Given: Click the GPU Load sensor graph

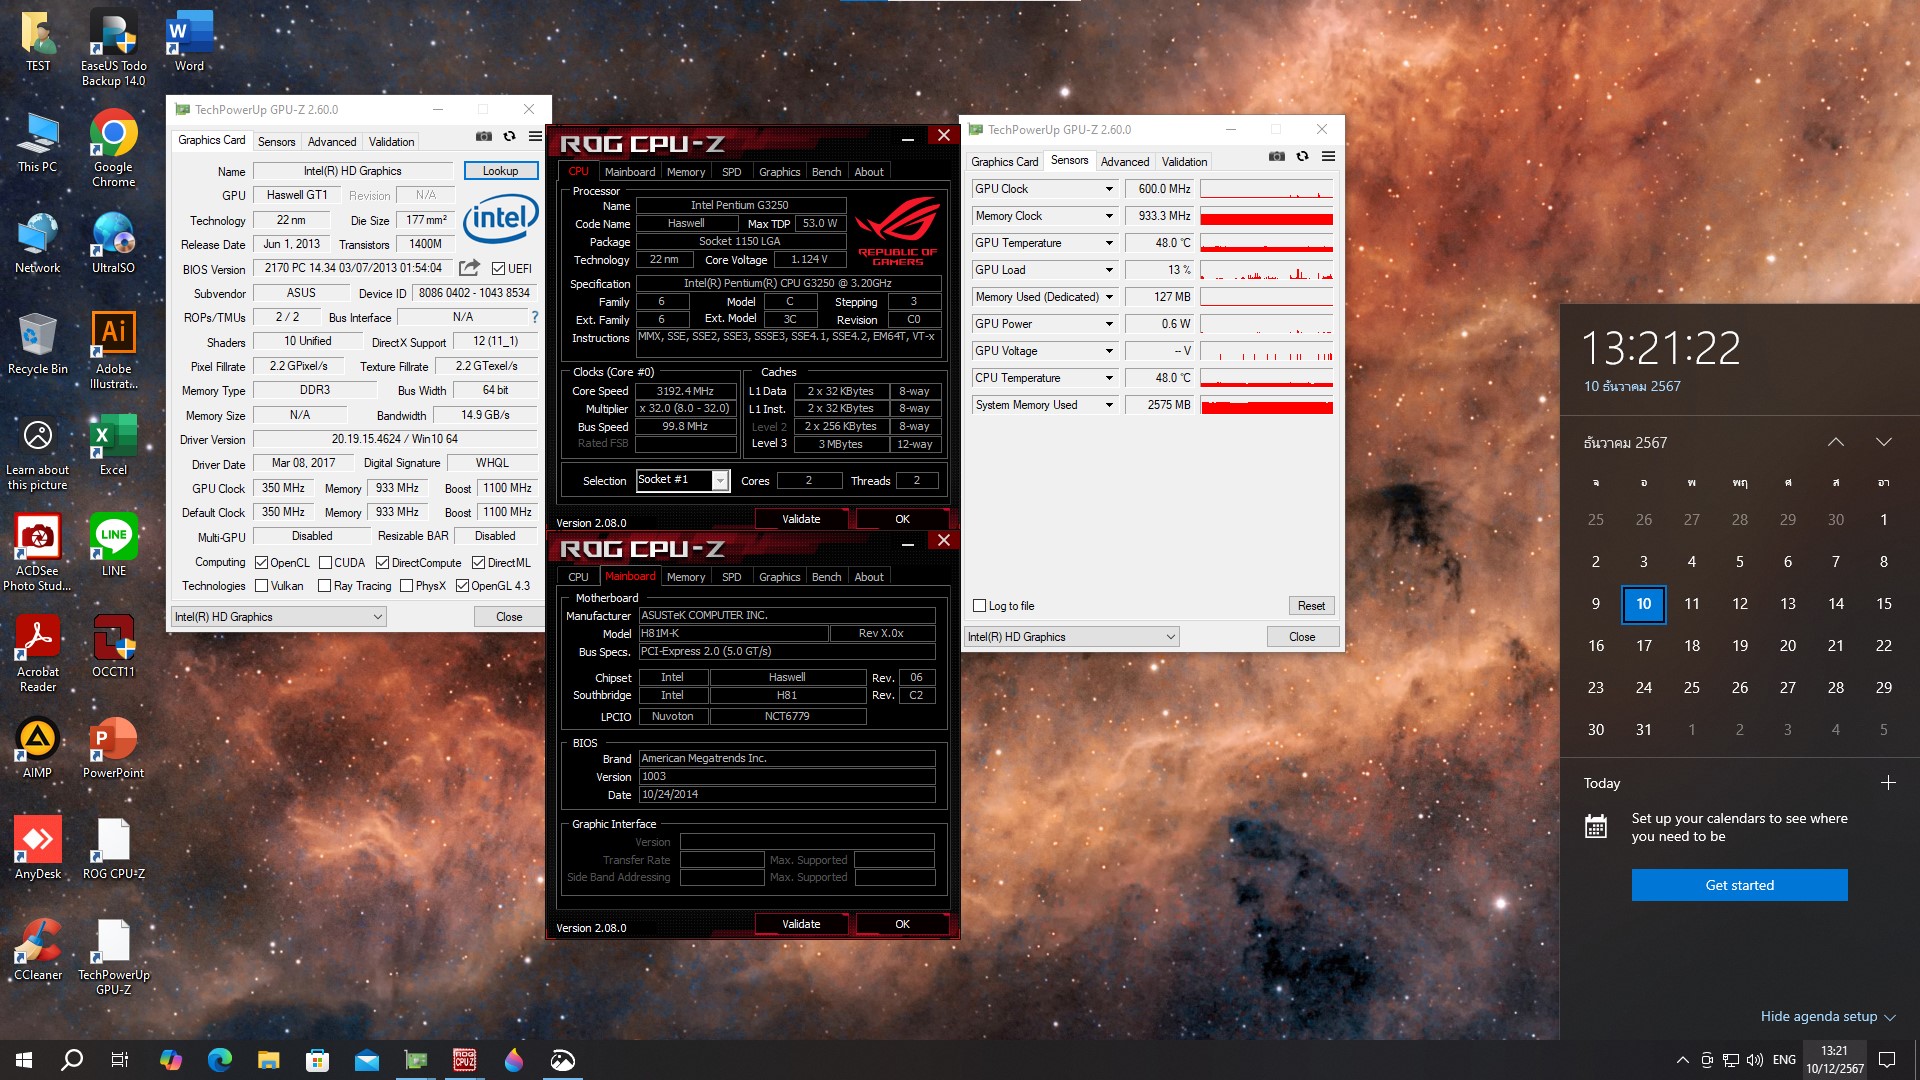Looking at the screenshot, I should click(1267, 270).
